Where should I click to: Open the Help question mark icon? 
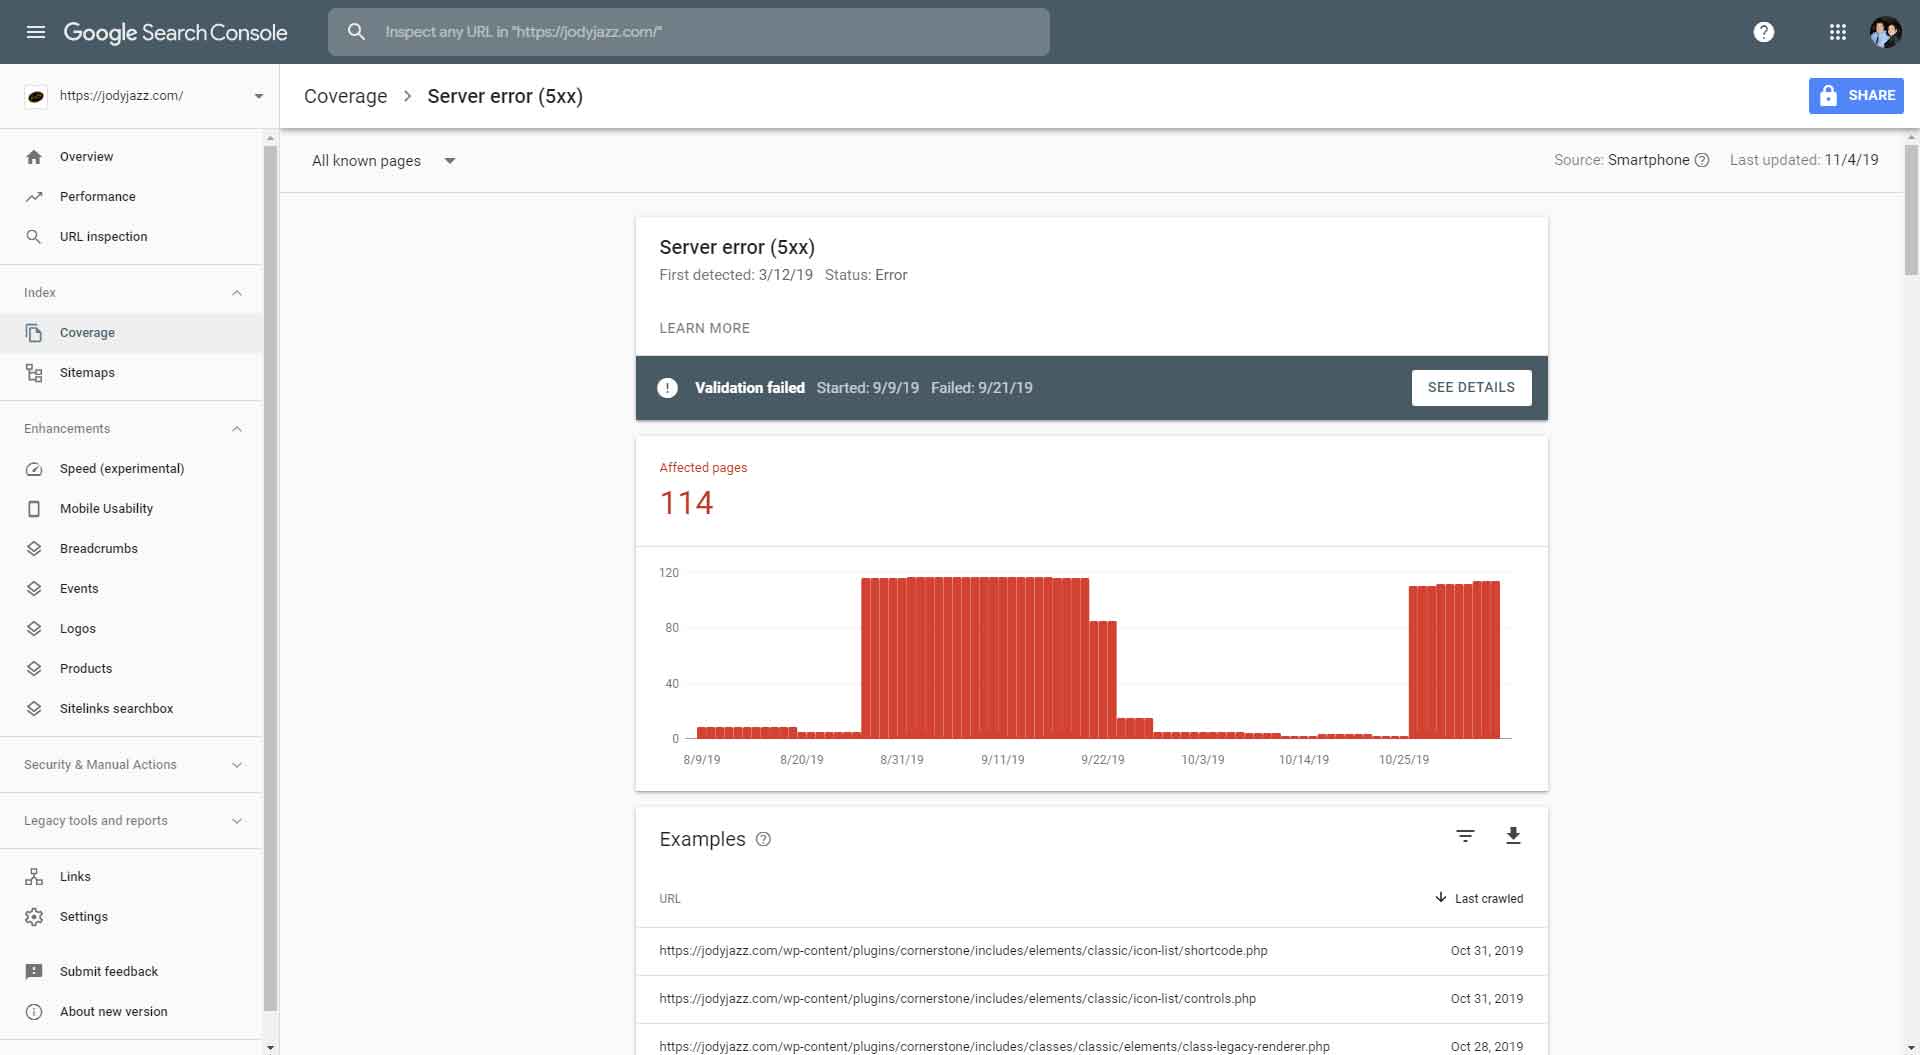point(1764,32)
